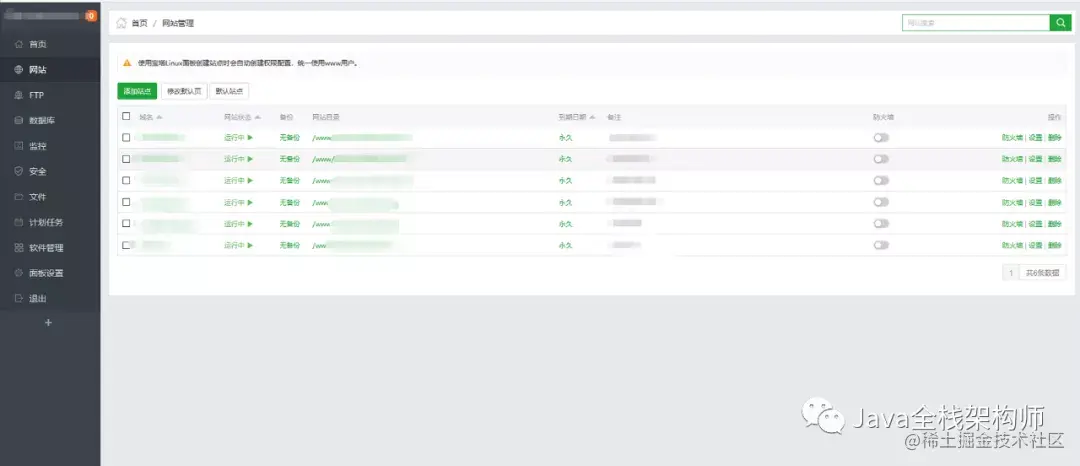1080x466 pixels.
Task: Tick the select-all checkbox in table header
Action: point(126,116)
